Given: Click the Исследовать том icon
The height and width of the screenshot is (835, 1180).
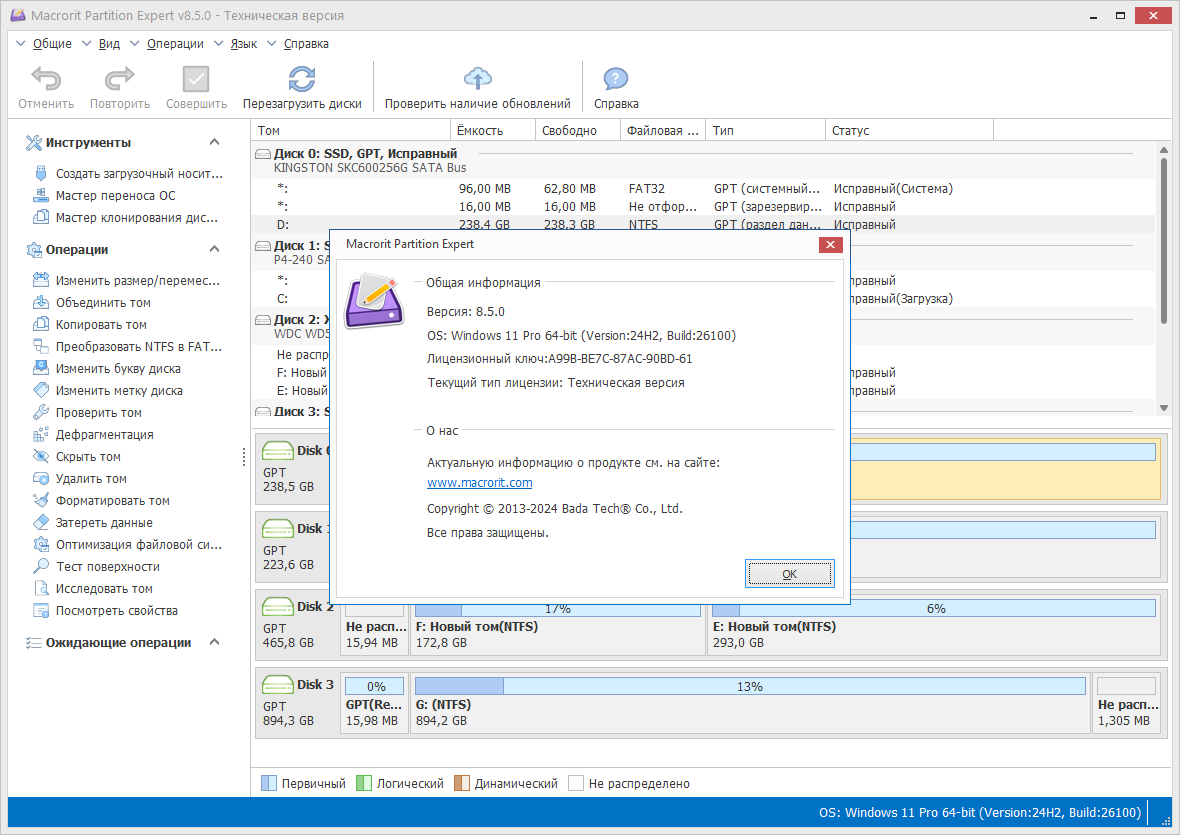Looking at the screenshot, I should [41, 588].
